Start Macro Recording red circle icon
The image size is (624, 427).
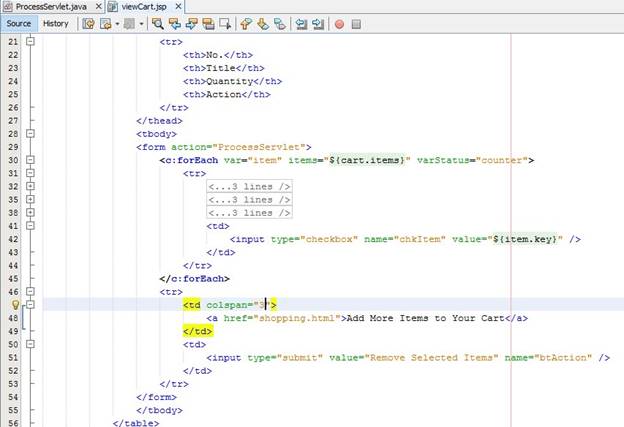[339, 24]
